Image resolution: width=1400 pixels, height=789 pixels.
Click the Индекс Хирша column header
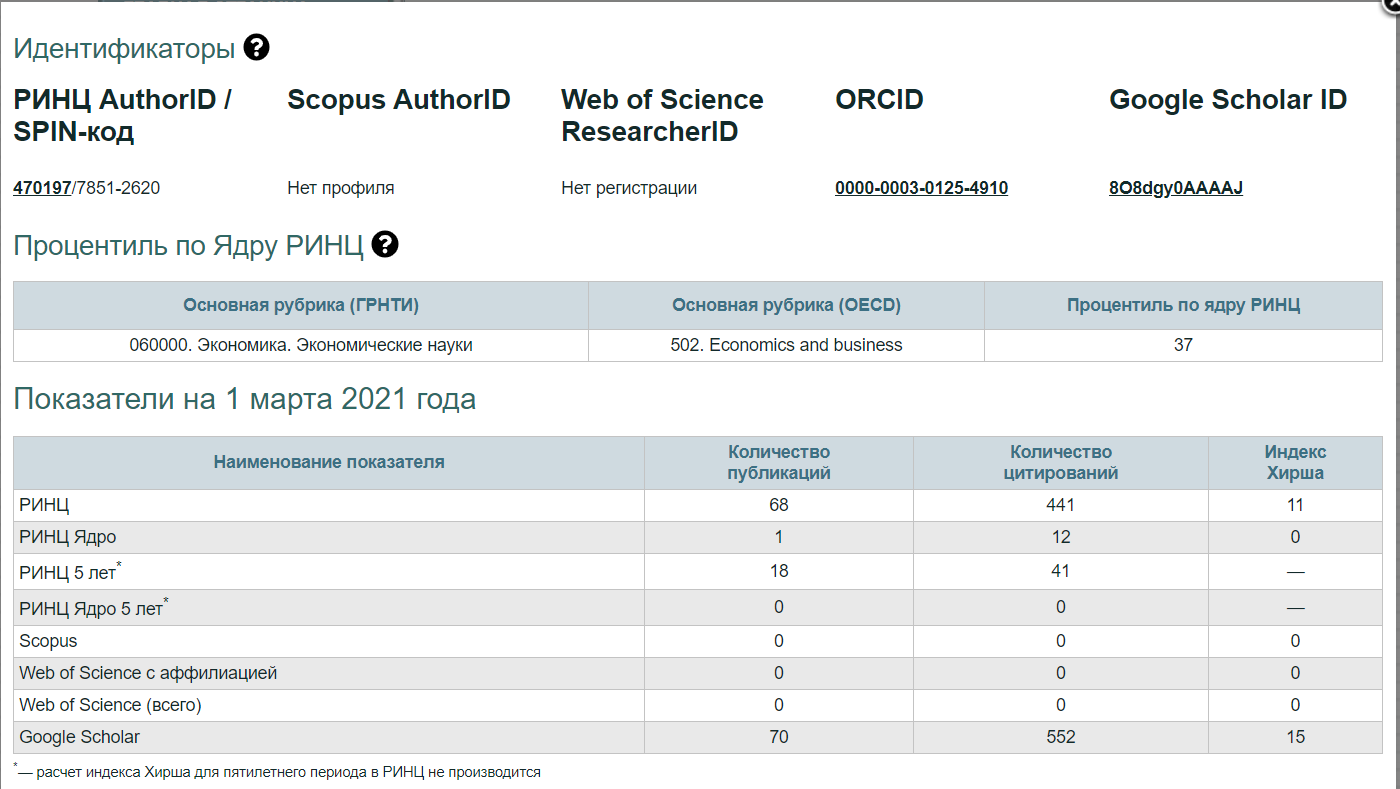1295,462
